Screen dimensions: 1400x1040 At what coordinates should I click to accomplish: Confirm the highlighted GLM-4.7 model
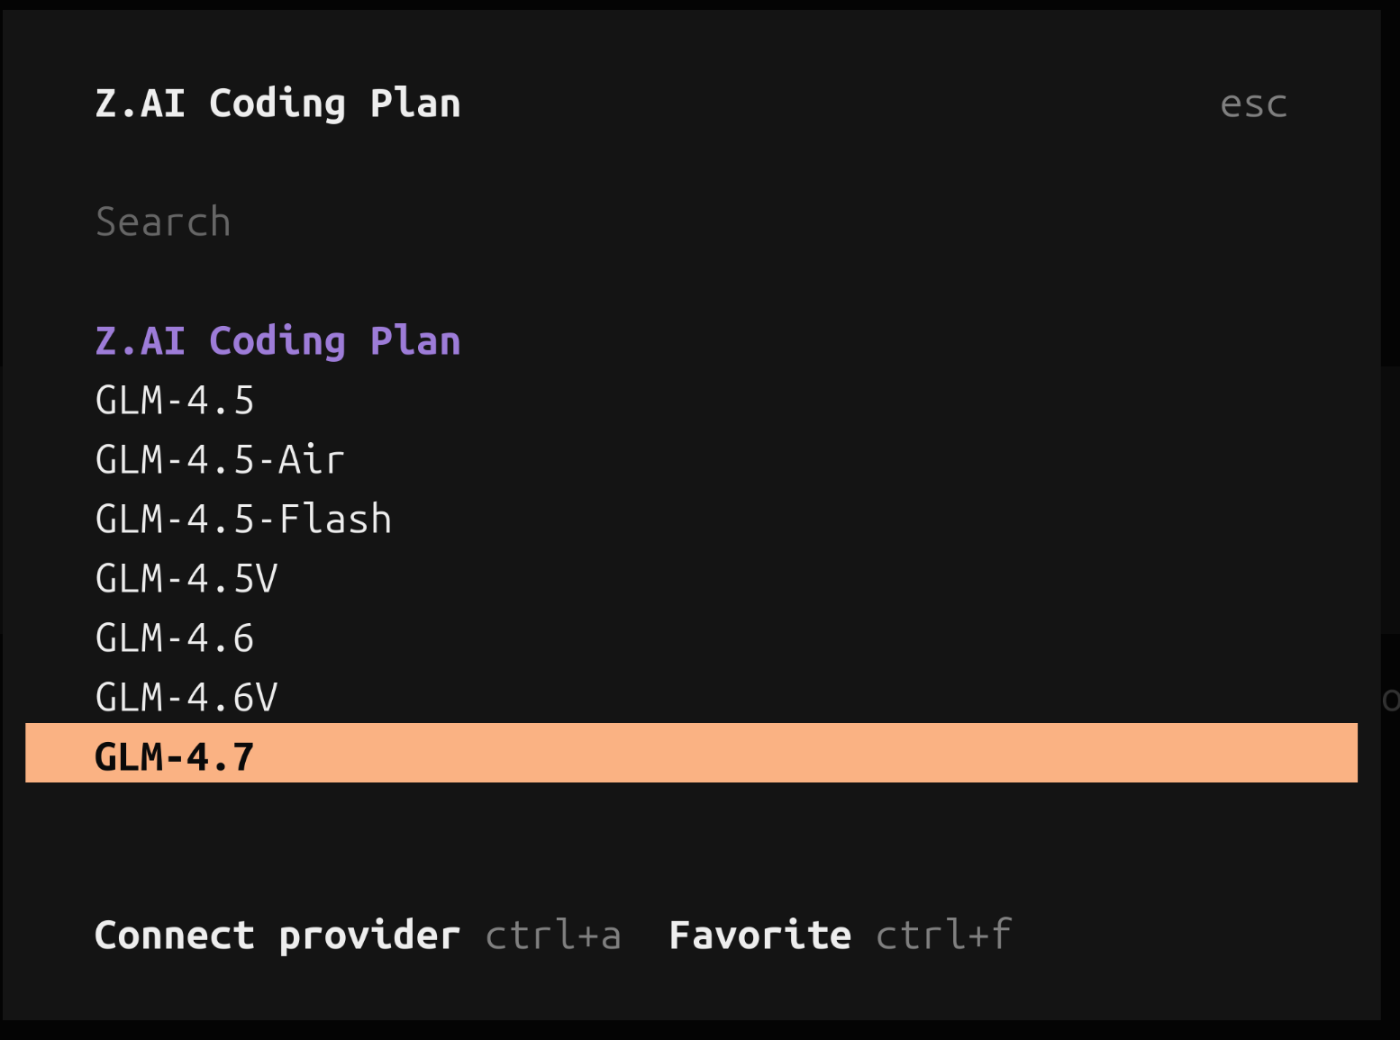(172, 755)
